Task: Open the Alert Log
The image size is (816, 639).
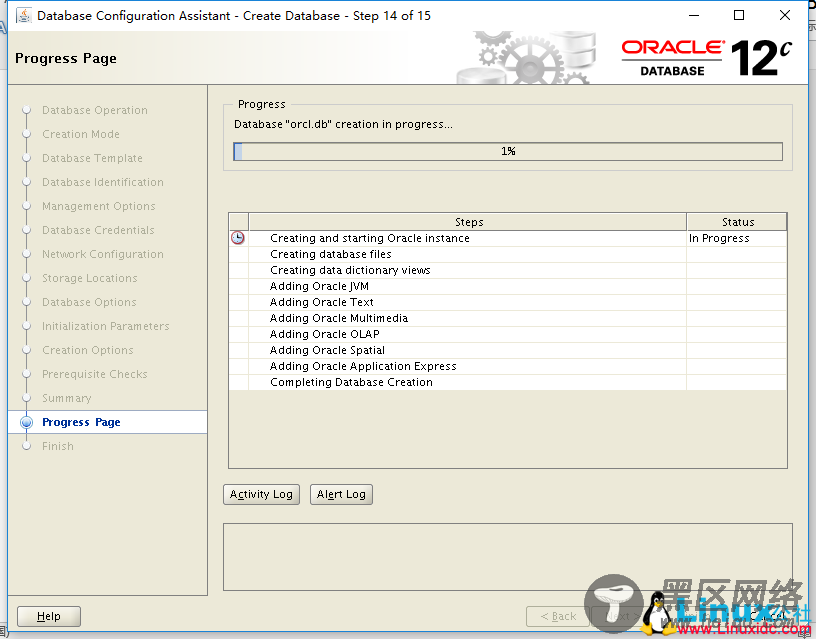Action: click(341, 494)
